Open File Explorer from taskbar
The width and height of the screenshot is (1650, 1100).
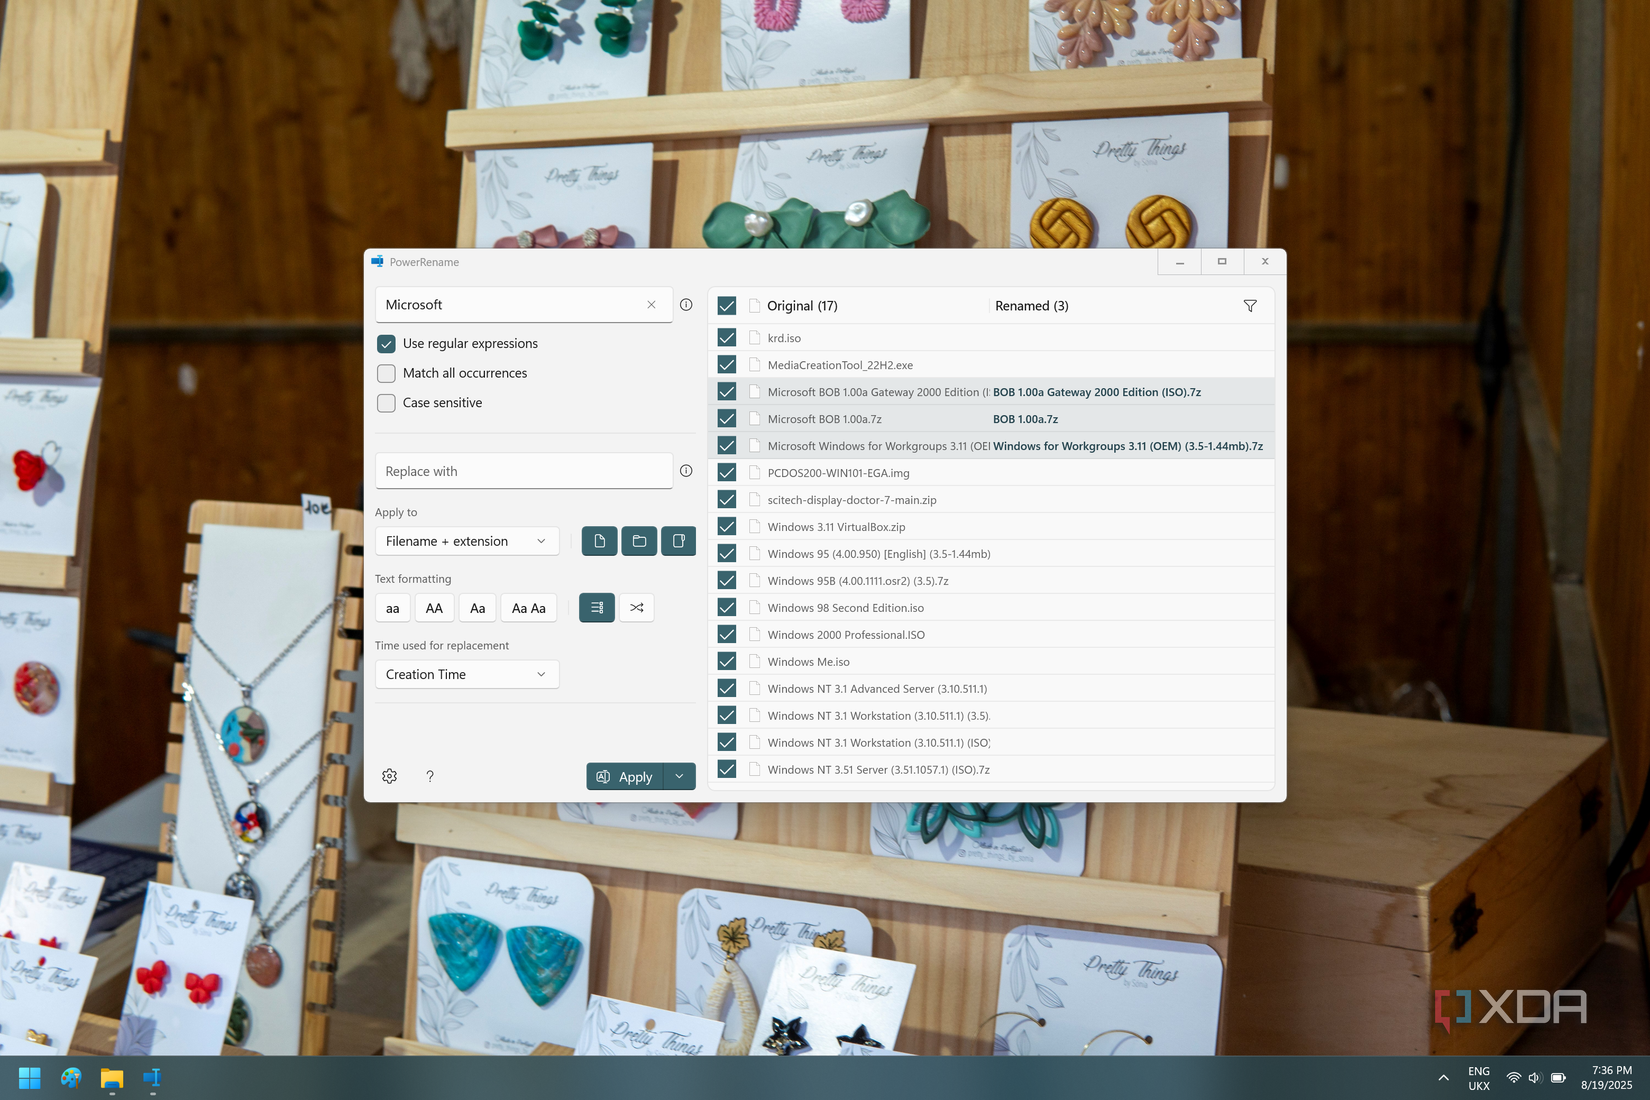coord(111,1078)
